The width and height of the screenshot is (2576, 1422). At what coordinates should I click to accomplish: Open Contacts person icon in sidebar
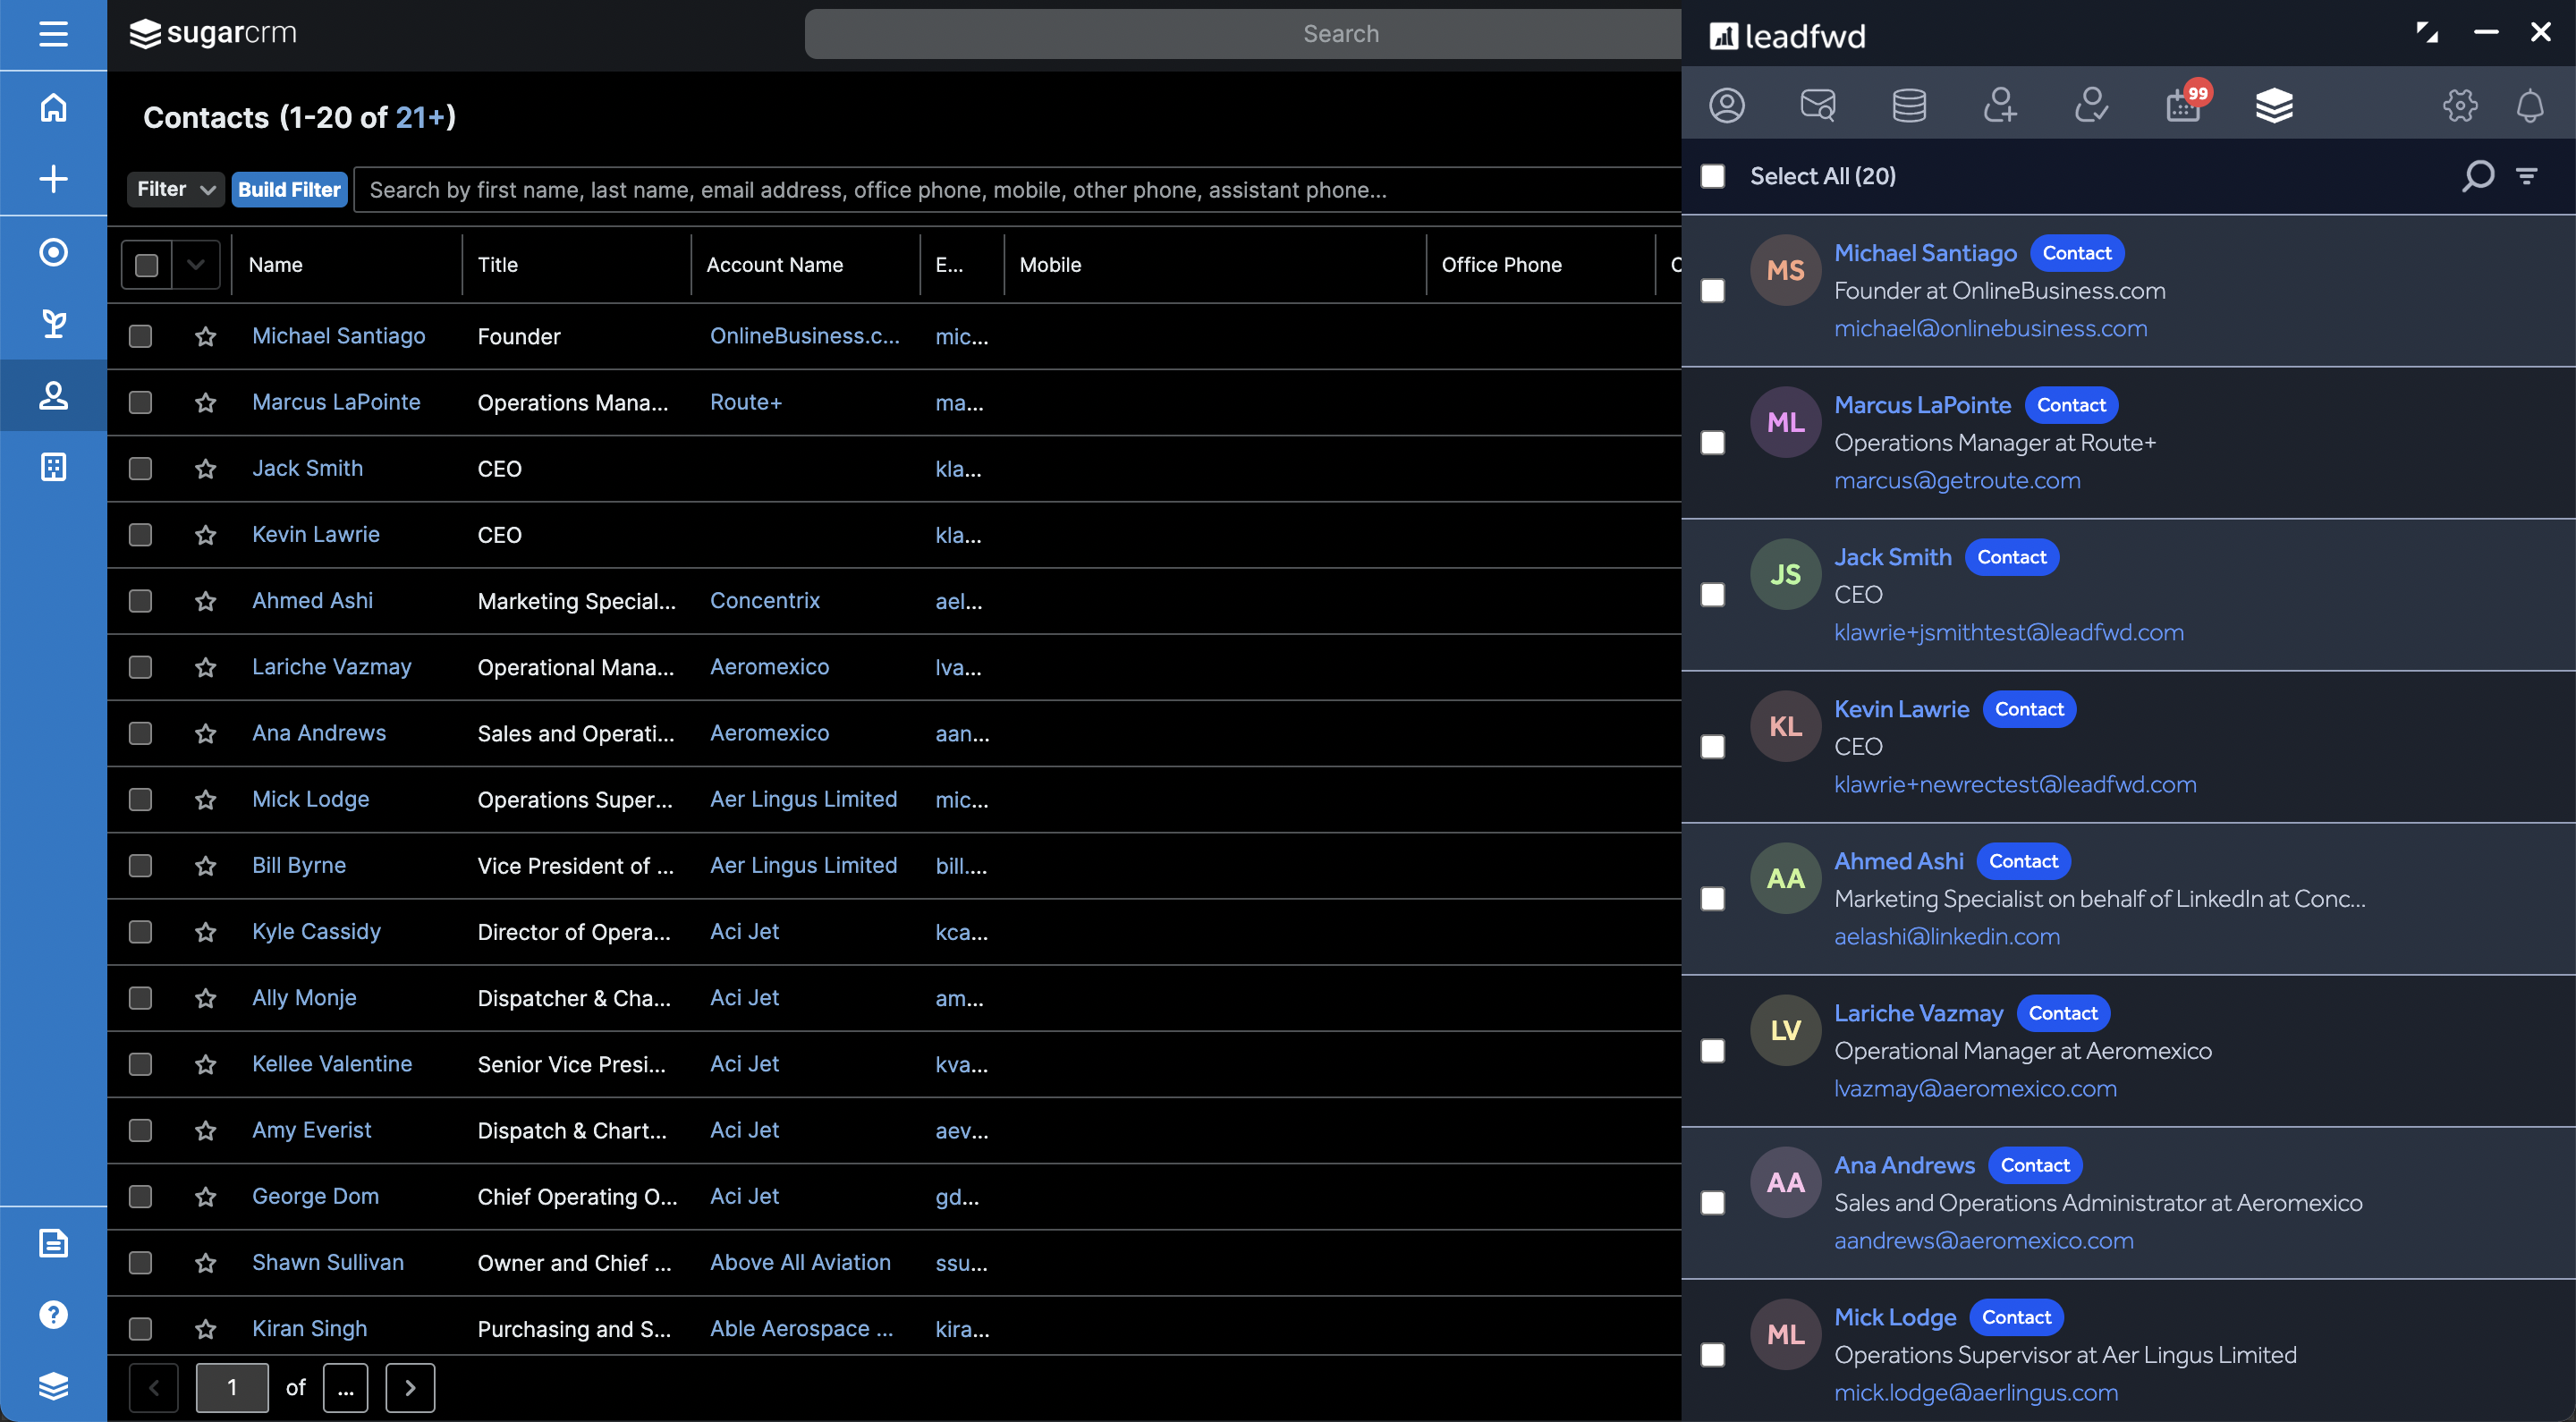click(53, 395)
